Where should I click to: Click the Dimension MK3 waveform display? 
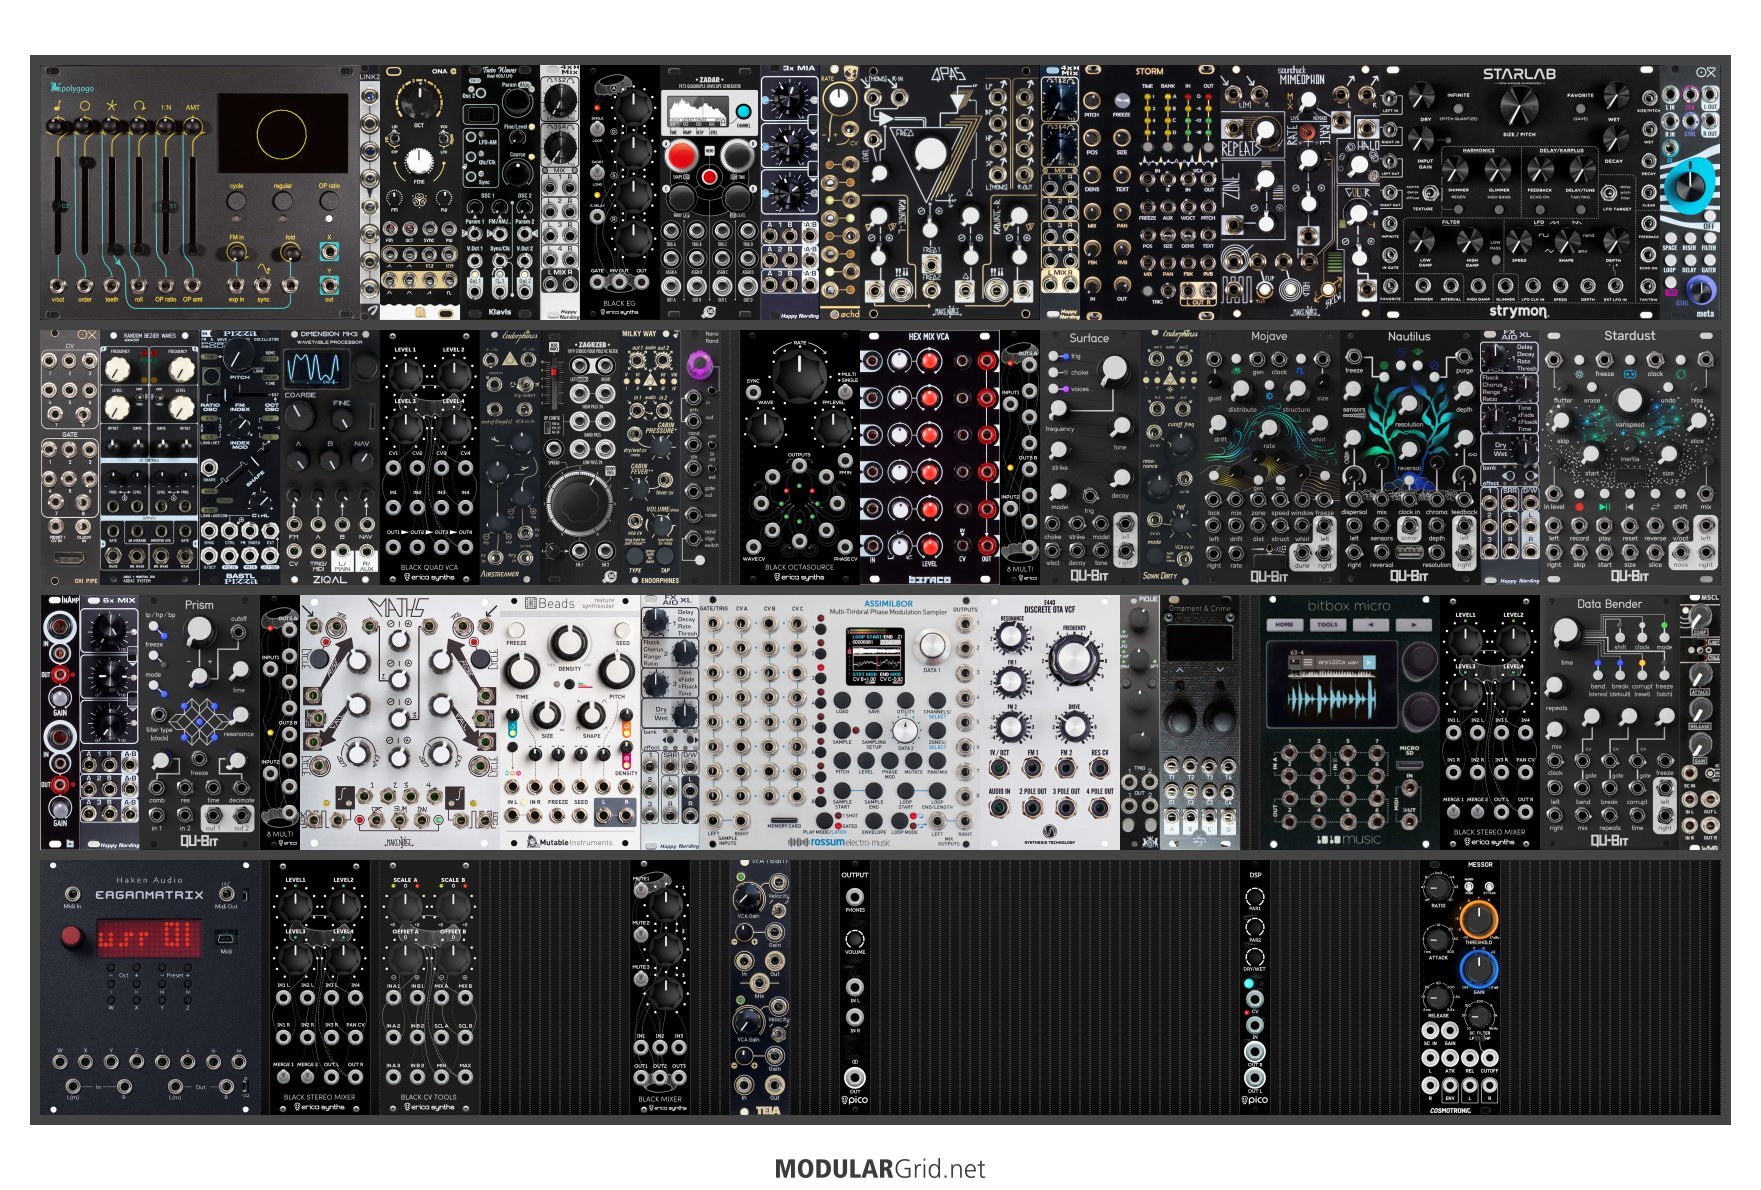click(x=314, y=369)
